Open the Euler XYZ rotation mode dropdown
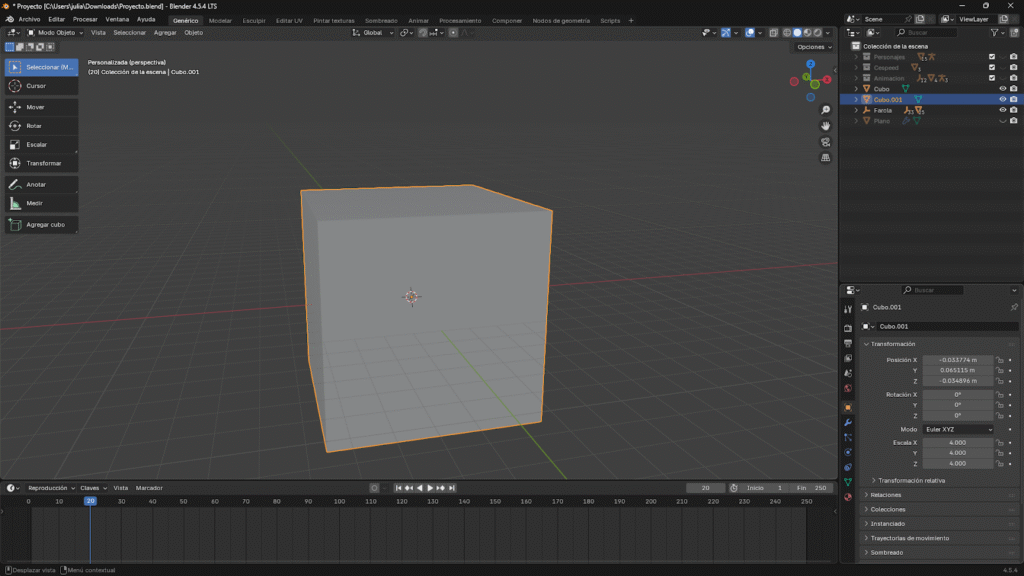The height and width of the screenshot is (576, 1024). pos(958,429)
